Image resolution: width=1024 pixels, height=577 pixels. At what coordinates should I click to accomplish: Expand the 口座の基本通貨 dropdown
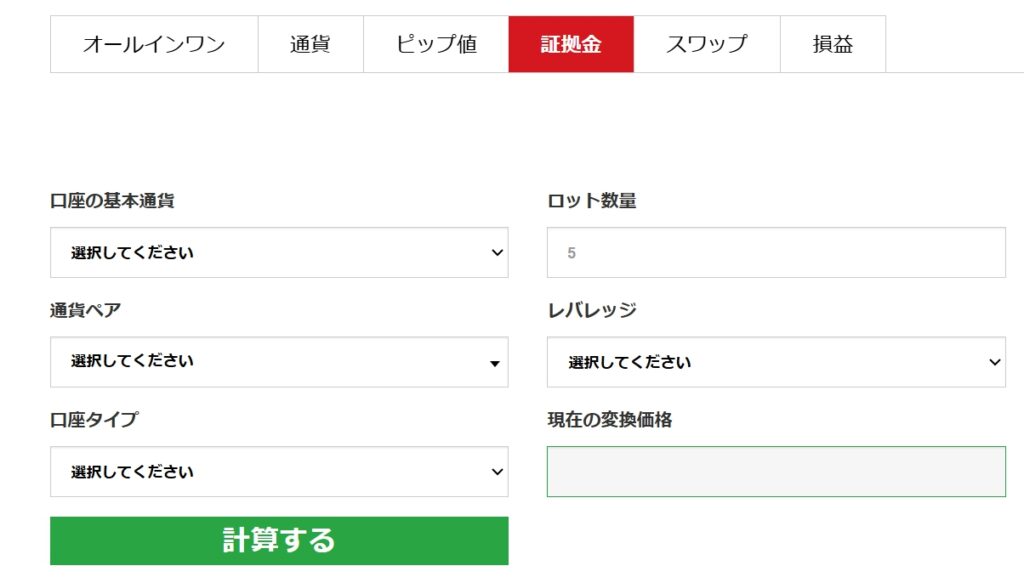(279, 253)
